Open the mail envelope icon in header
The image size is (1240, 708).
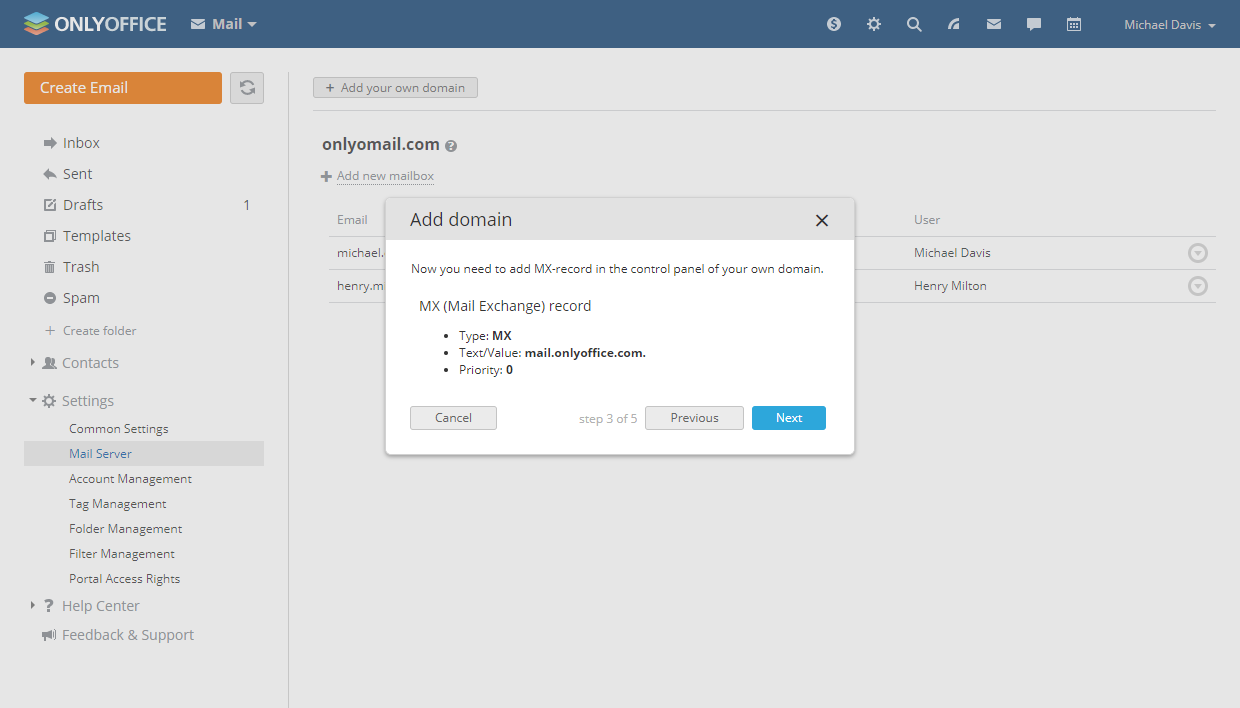(994, 24)
